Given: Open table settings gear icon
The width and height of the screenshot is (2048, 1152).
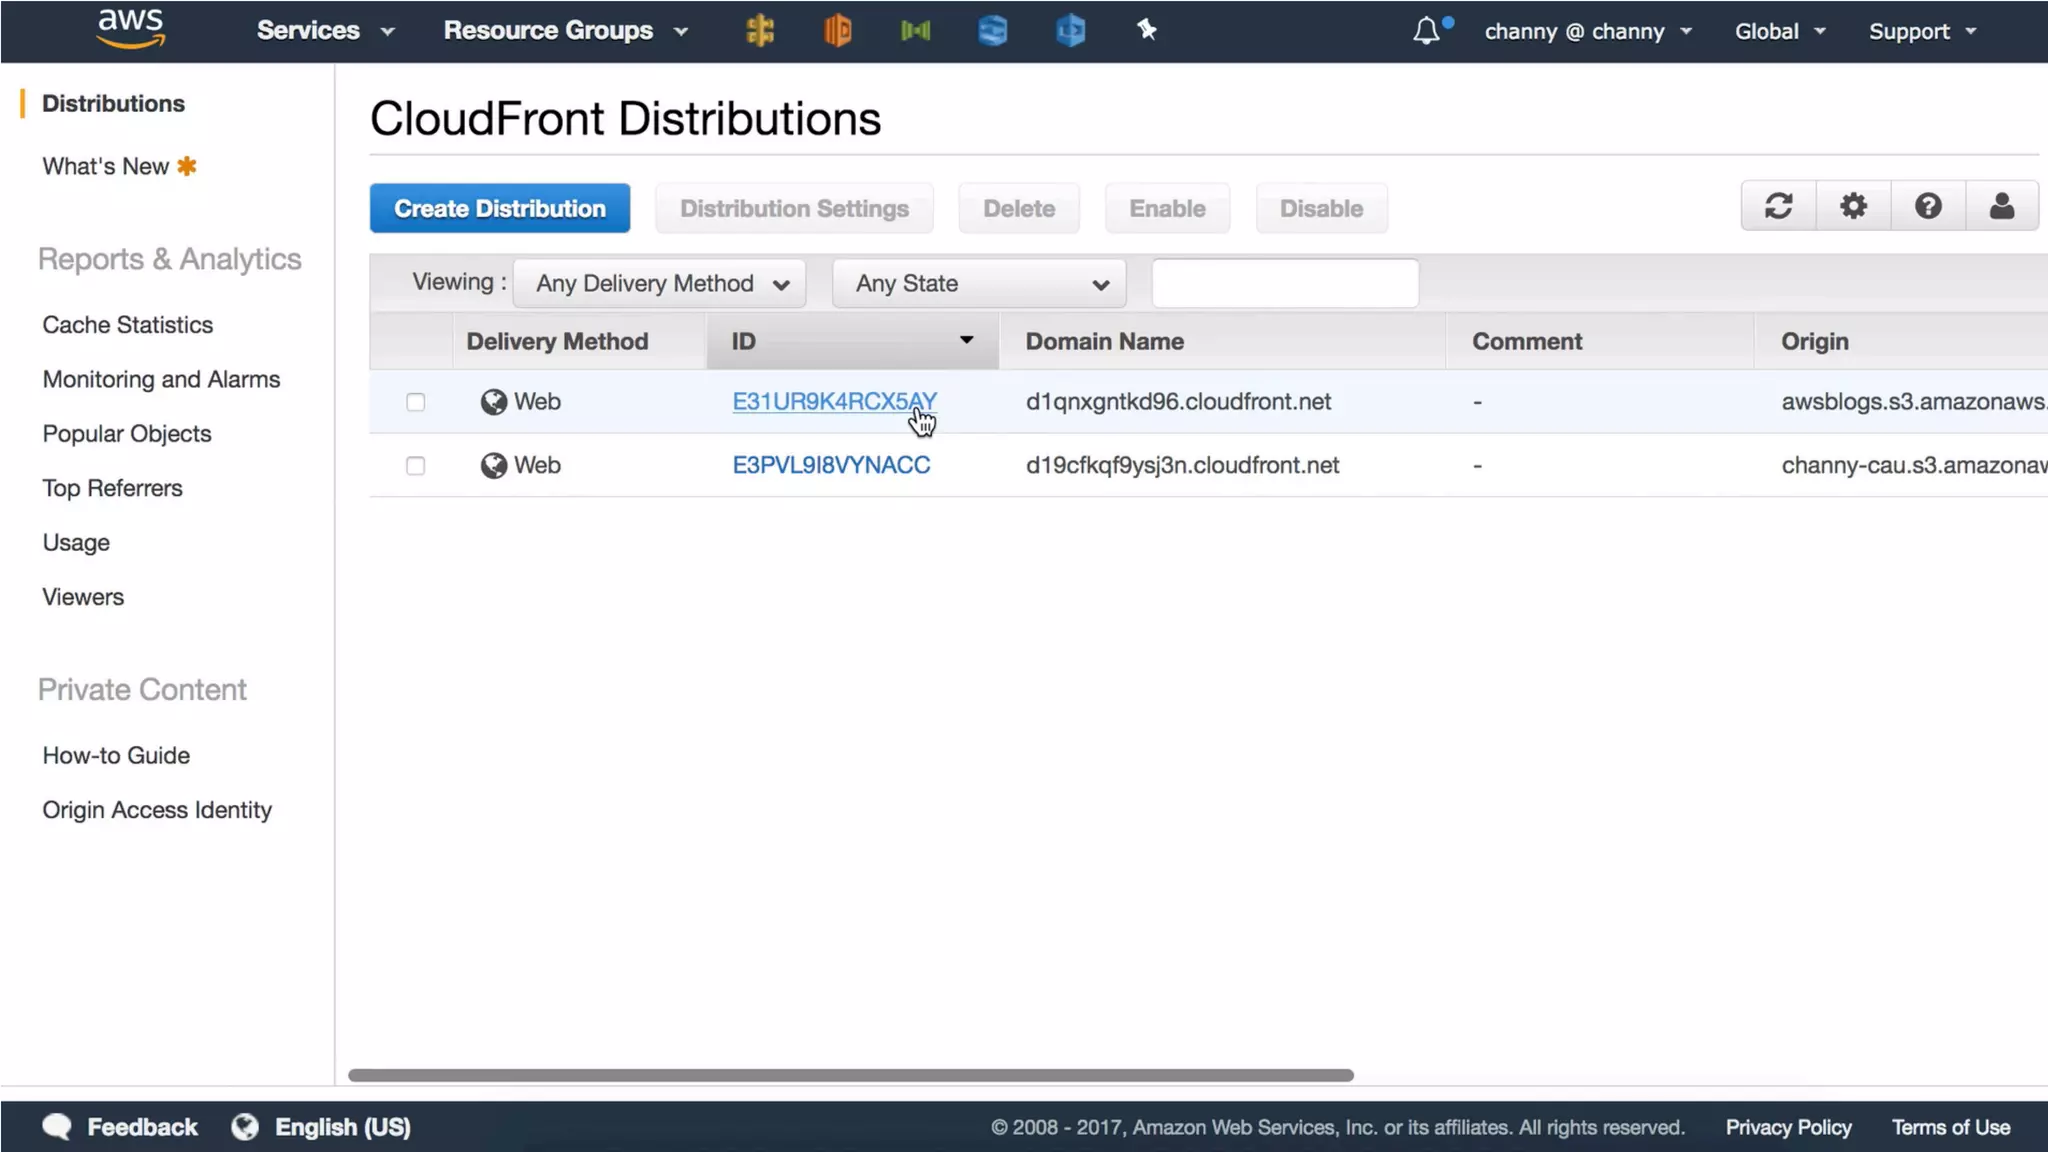Looking at the screenshot, I should coord(1853,207).
